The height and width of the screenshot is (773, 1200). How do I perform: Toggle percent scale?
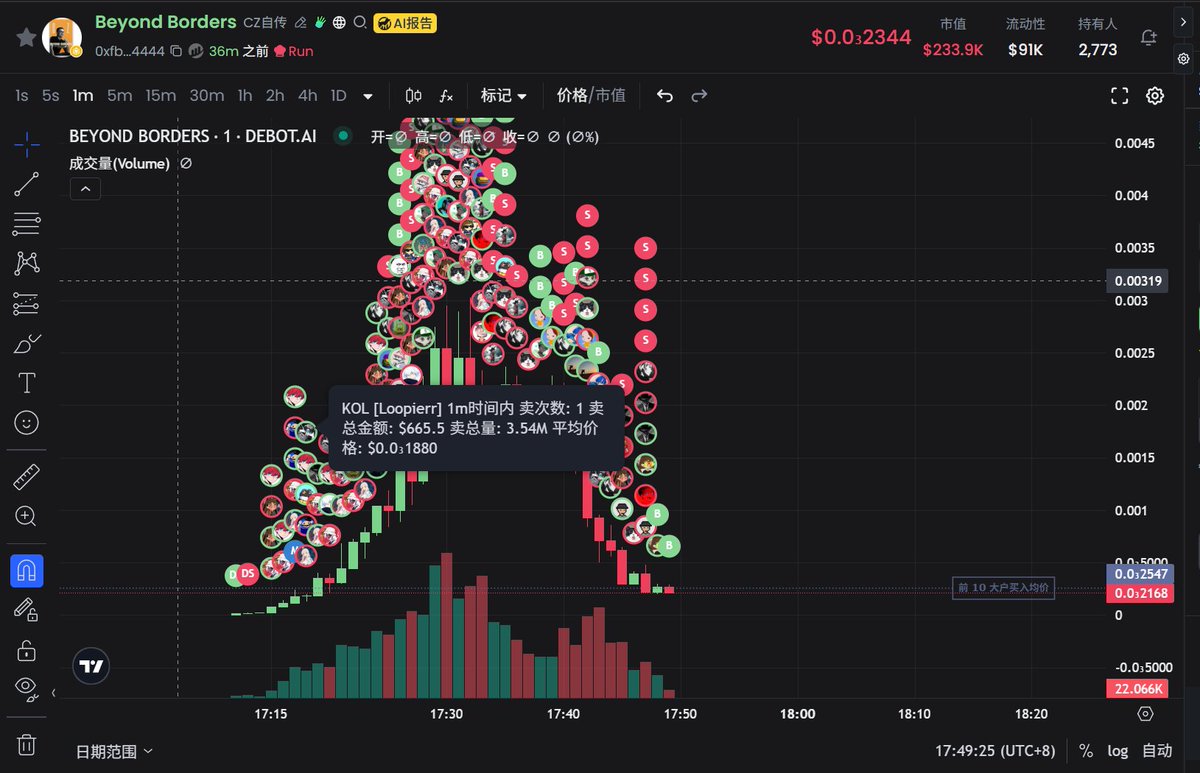coord(1086,751)
